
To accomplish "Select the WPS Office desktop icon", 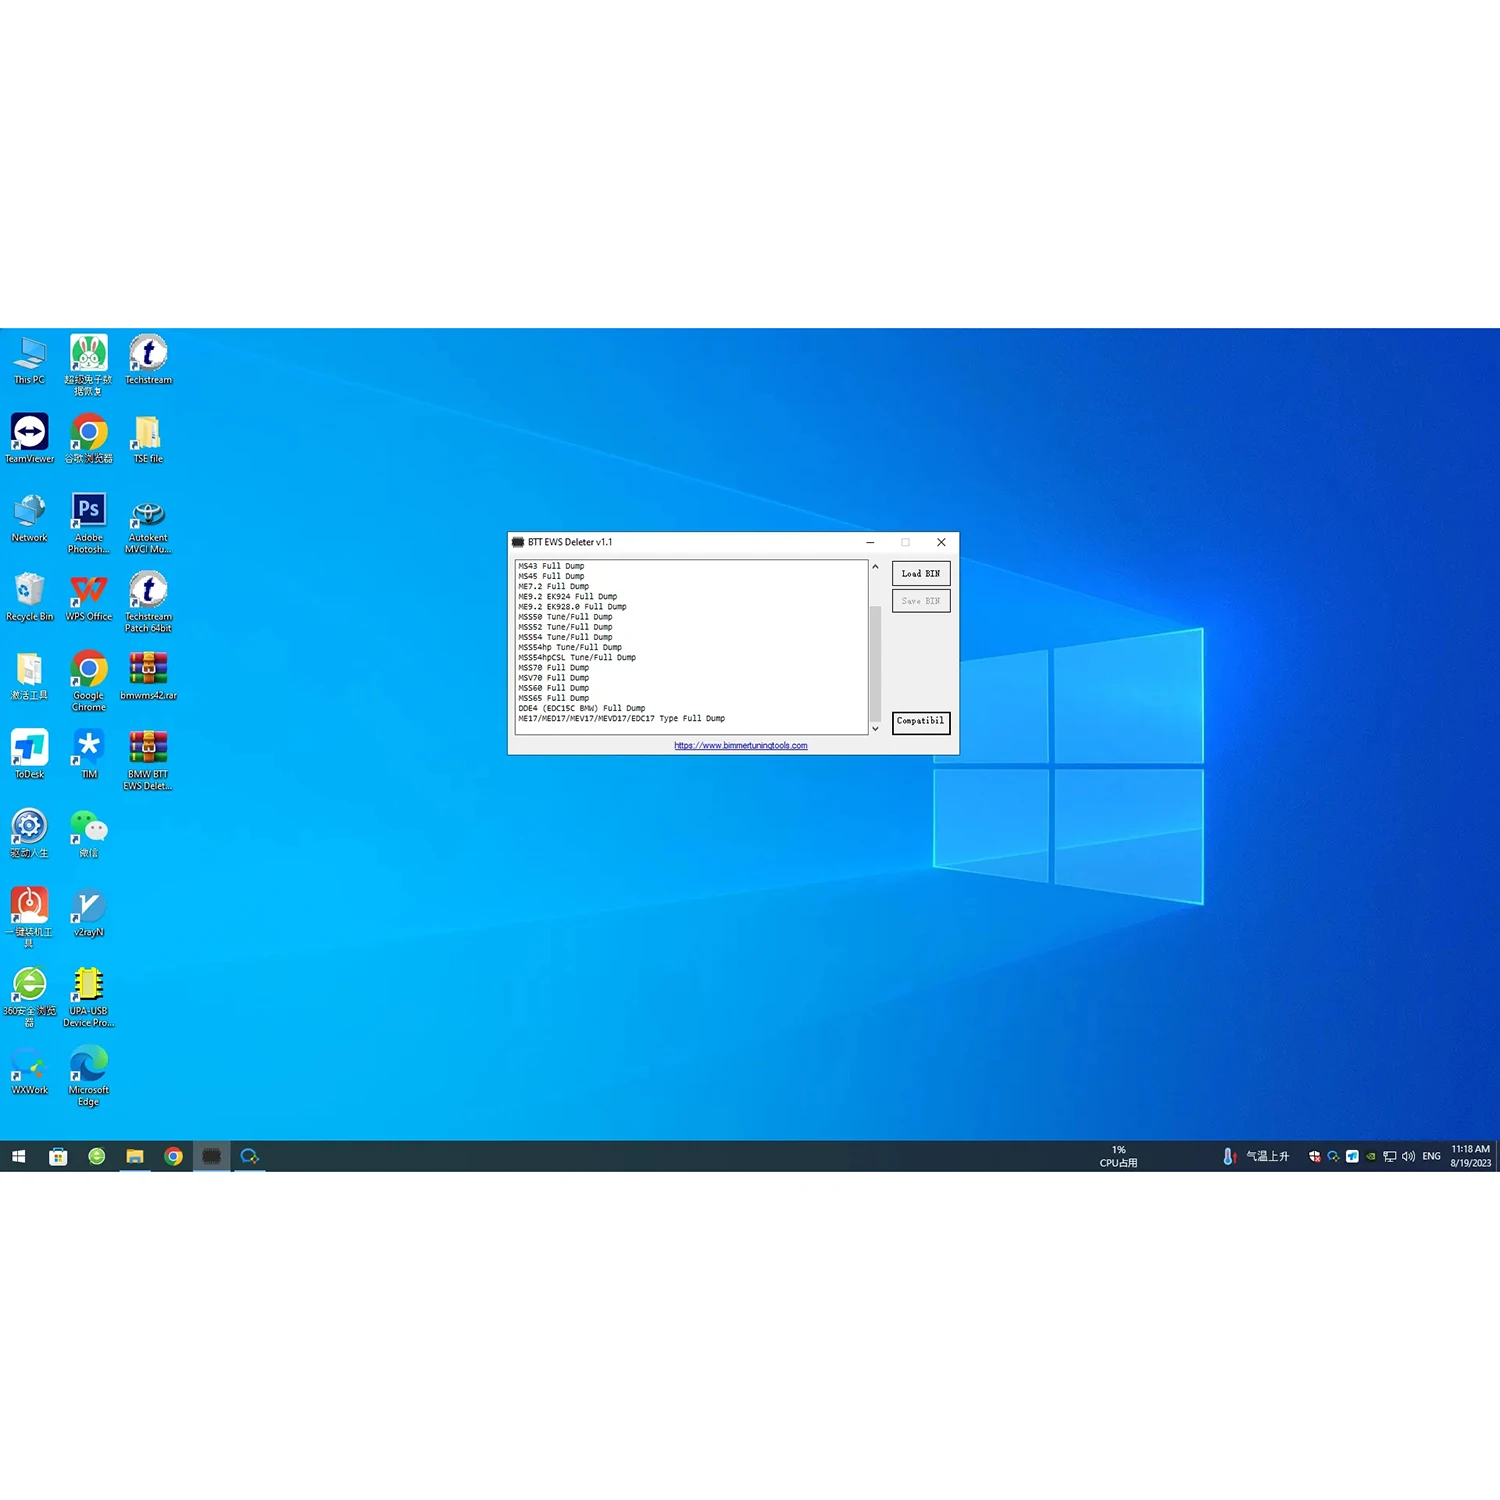I will pyautogui.click(x=89, y=597).
